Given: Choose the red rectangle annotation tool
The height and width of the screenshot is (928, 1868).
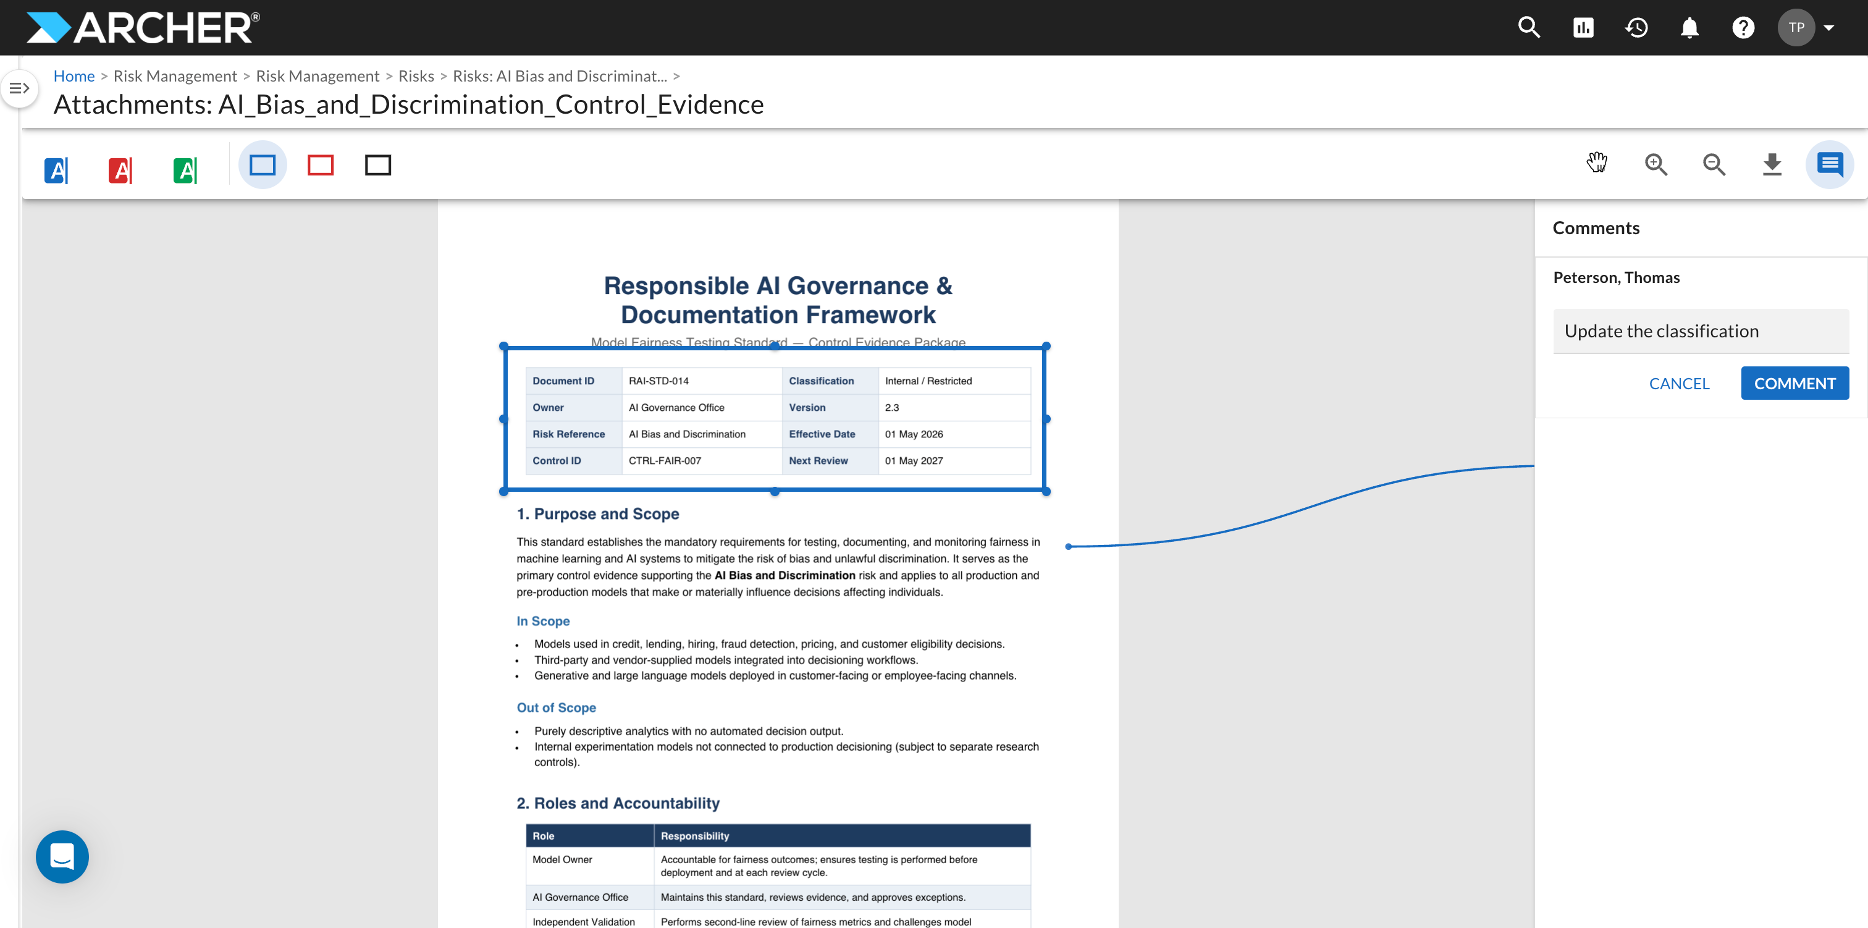Looking at the screenshot, I should tap(321, 165).
